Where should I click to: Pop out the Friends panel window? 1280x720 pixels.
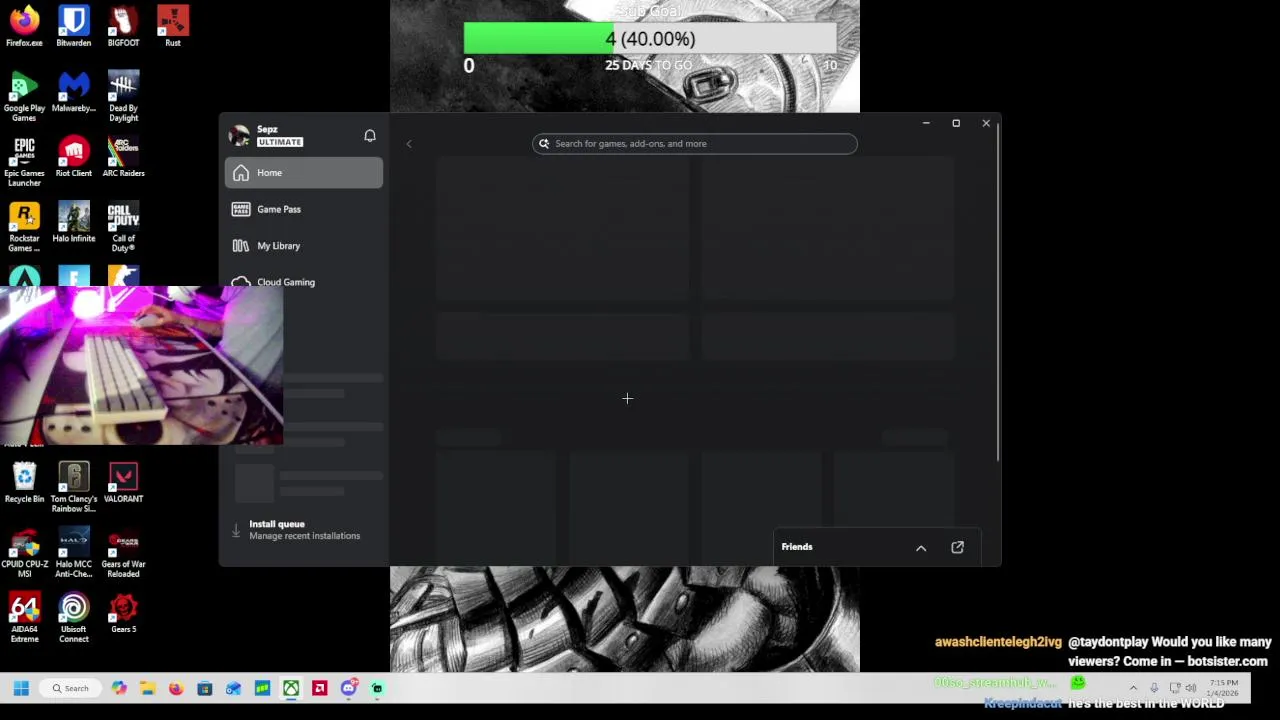tap(957, 547)
